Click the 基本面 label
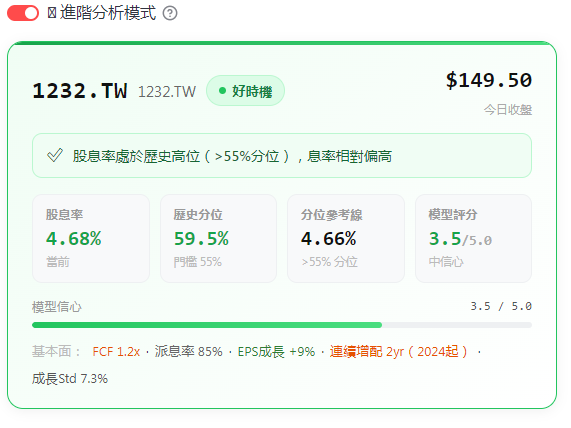571x428 pixels. point(56,352)
